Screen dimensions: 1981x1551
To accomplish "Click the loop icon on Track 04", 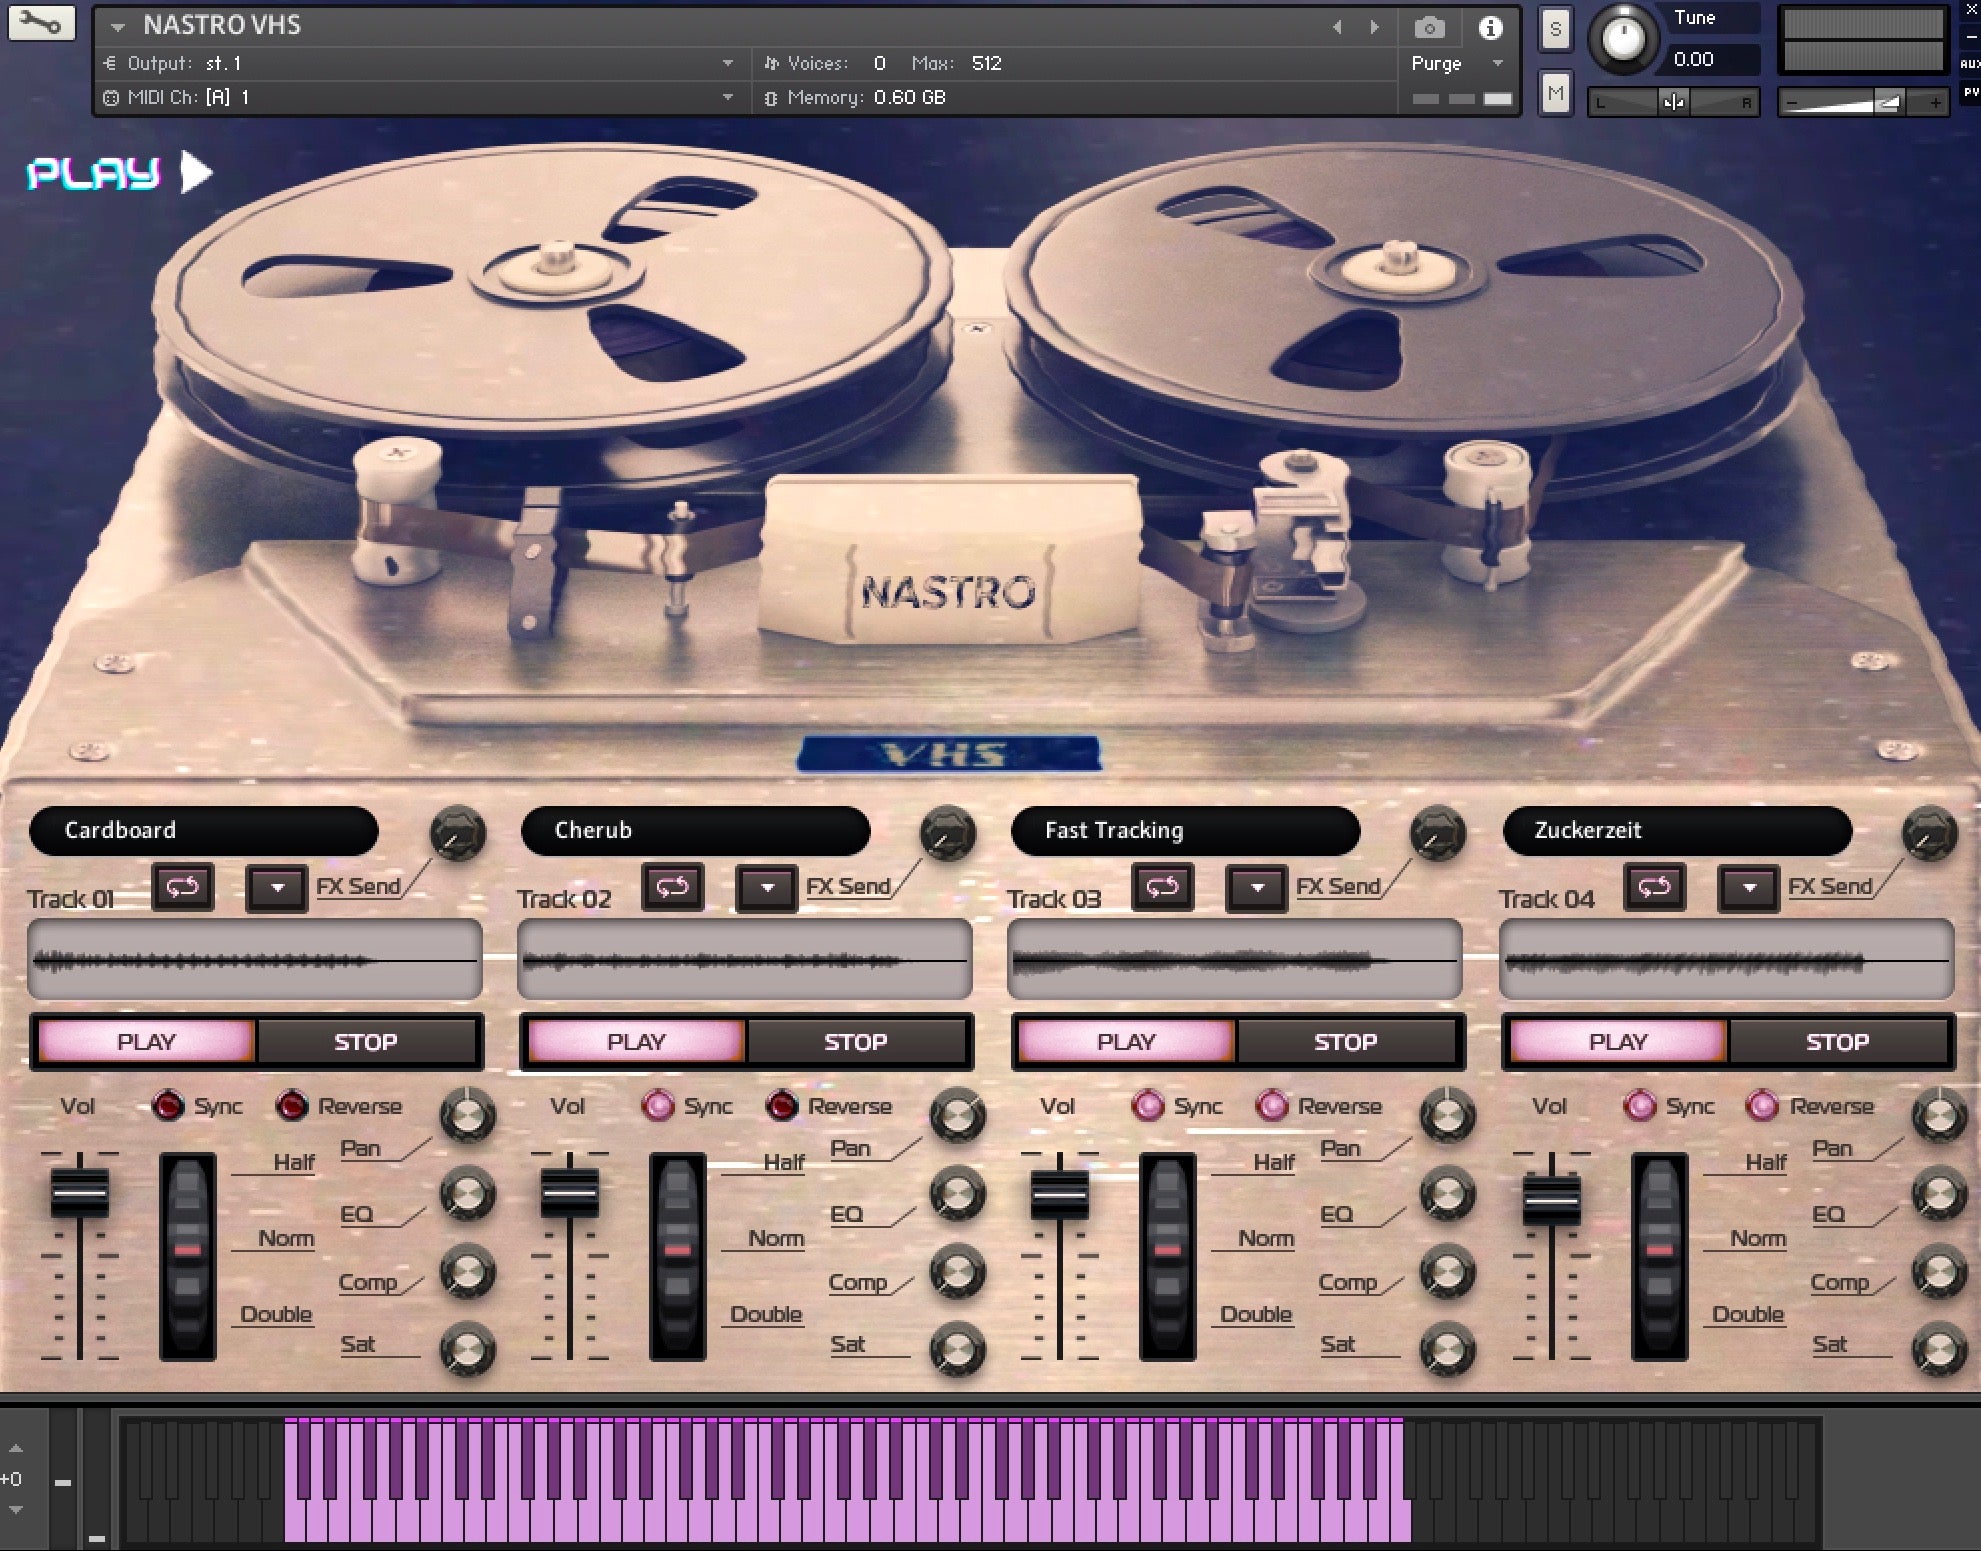I will [x=1655, y=887].
